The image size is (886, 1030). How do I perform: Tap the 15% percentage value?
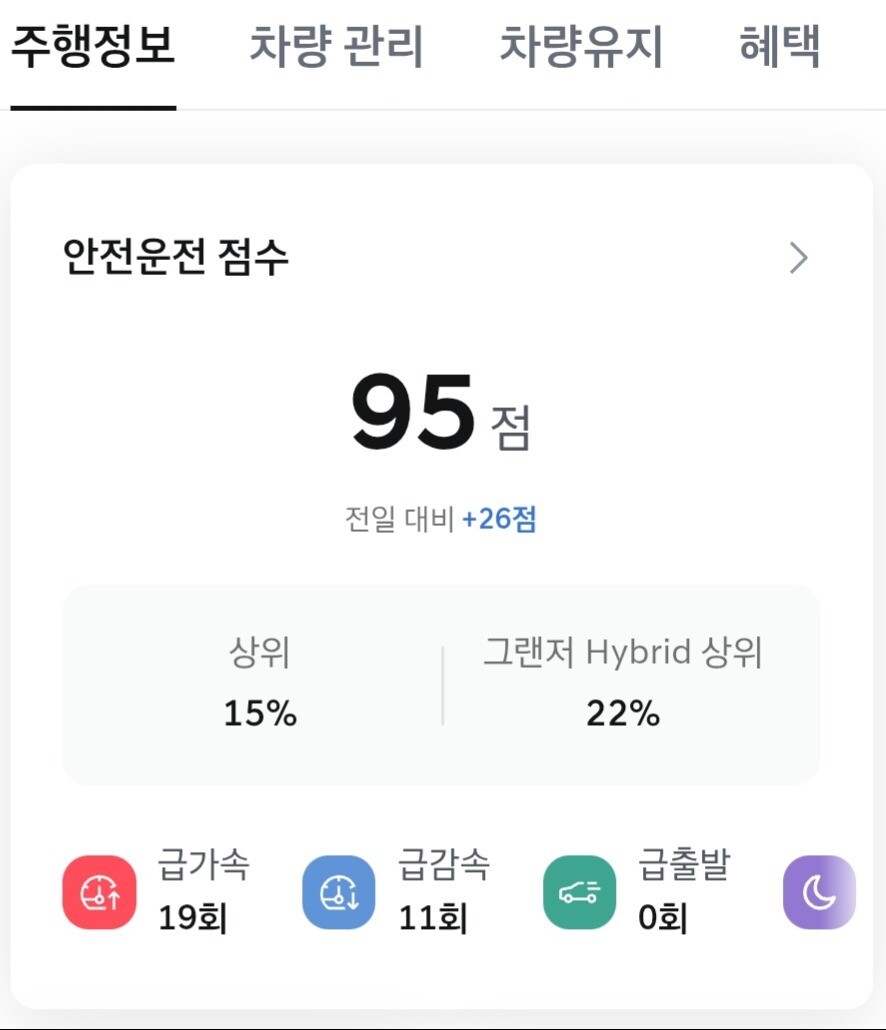[259, 714]
